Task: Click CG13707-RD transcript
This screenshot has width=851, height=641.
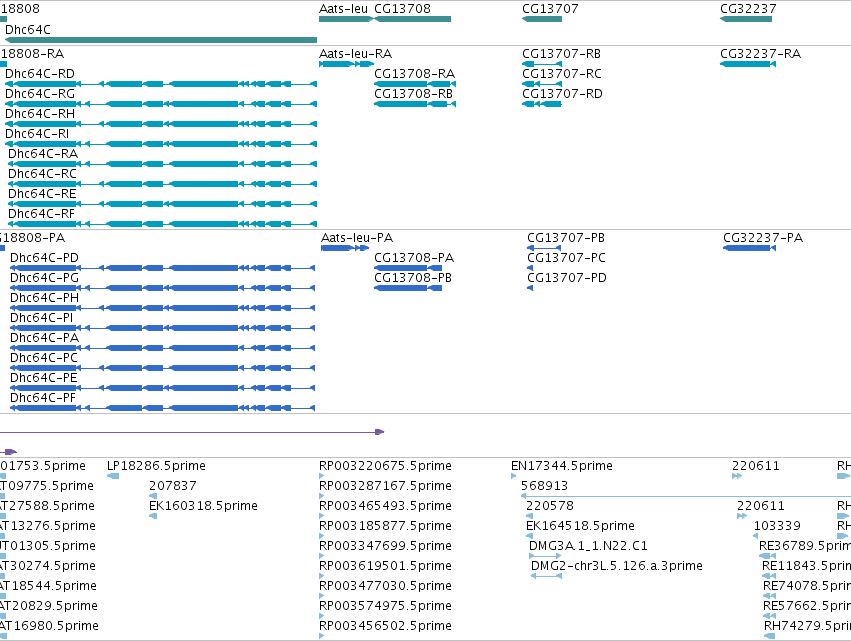Action: [542, 104]
